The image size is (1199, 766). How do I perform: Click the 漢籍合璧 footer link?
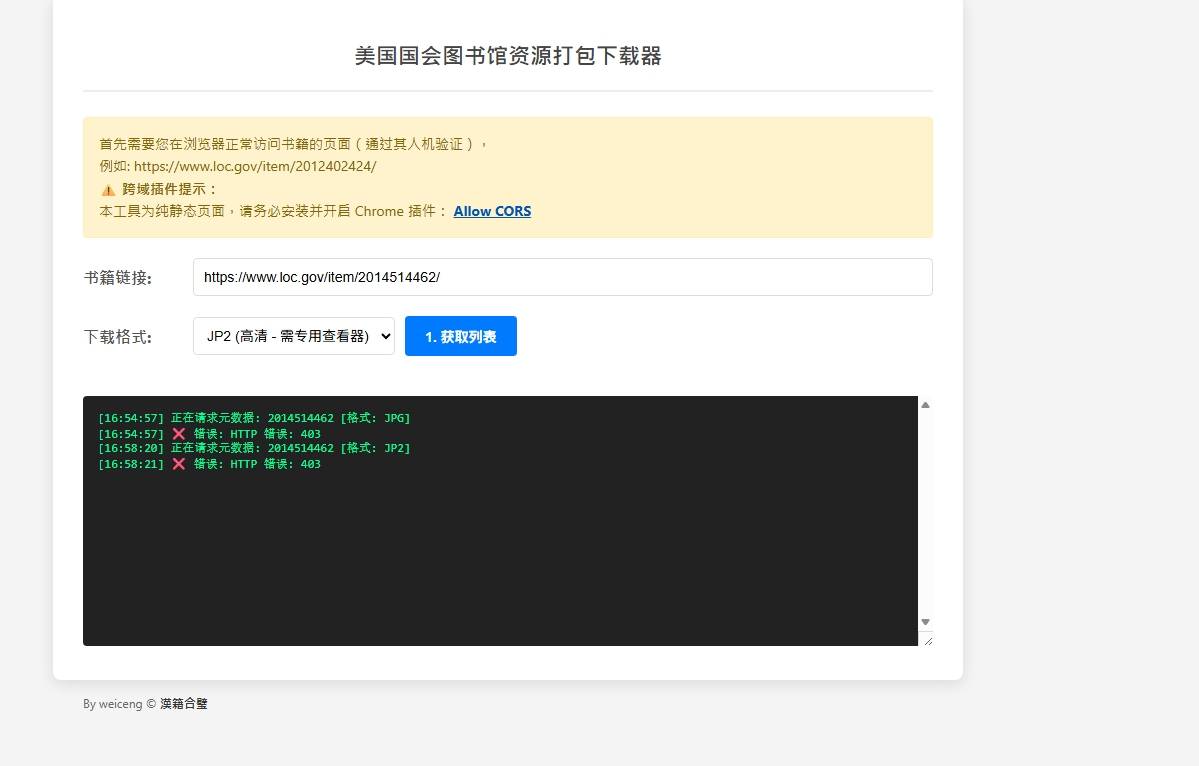point(184,703)
